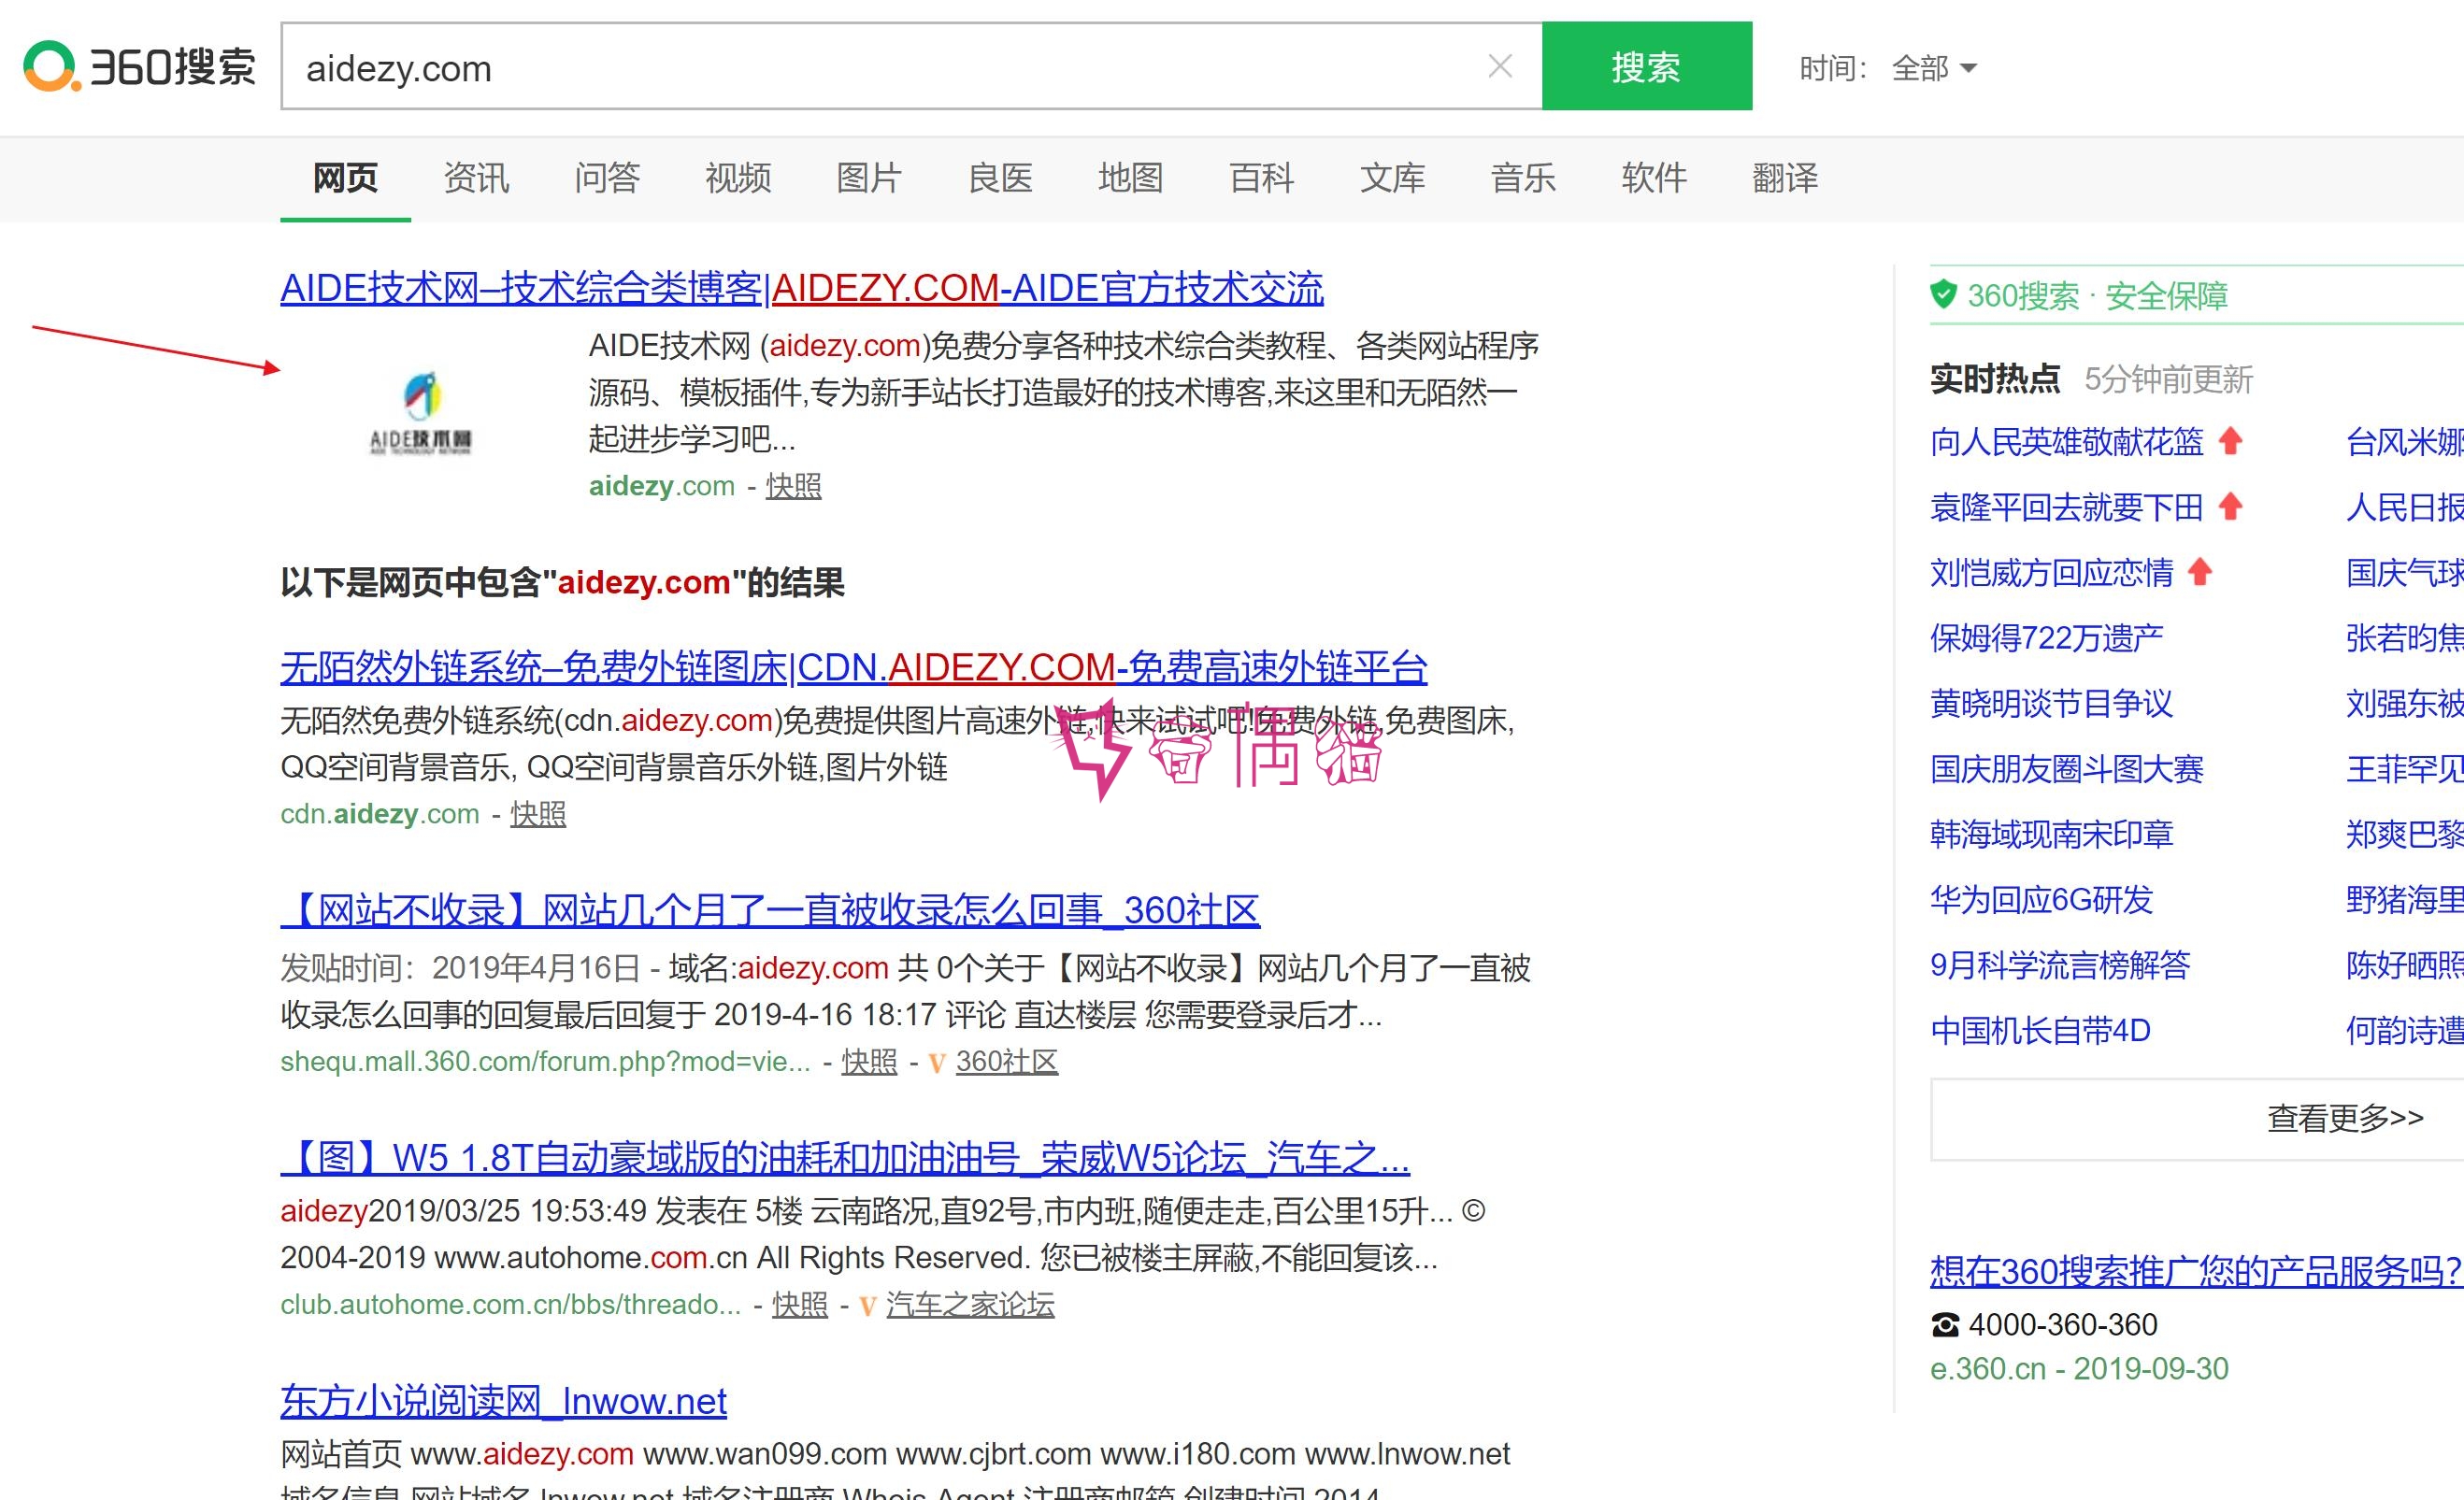The image size is (2464, 1500).
Task: Open the 想在360搜索推广 promotion link
Action: pyautogui.click(x=2195, y=1271)
